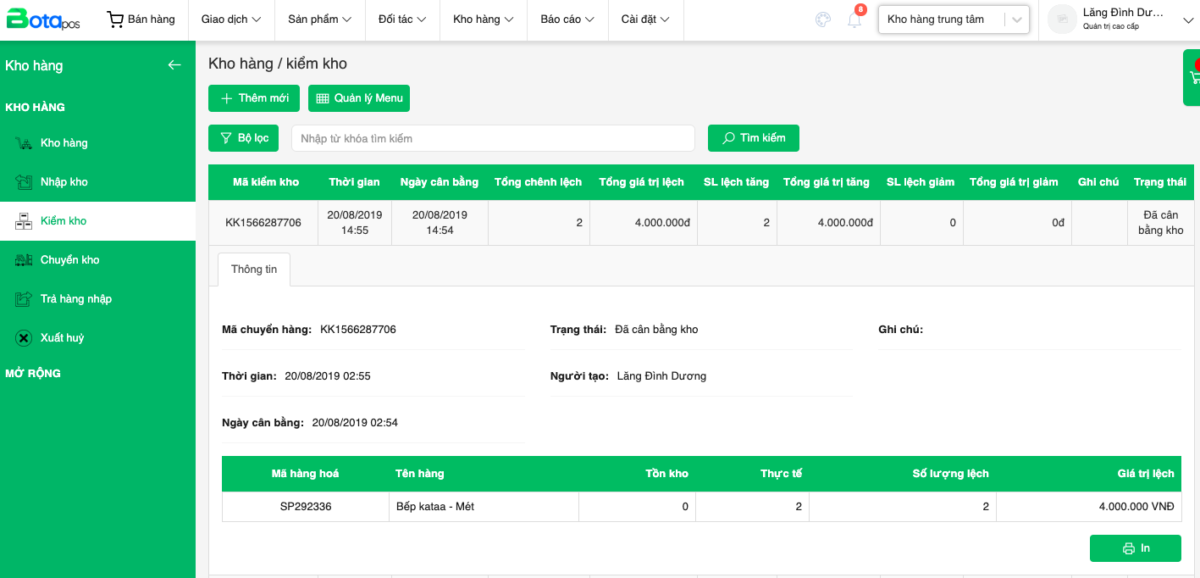
Task: Click the user avatar icon
Action: point(1061,19)
